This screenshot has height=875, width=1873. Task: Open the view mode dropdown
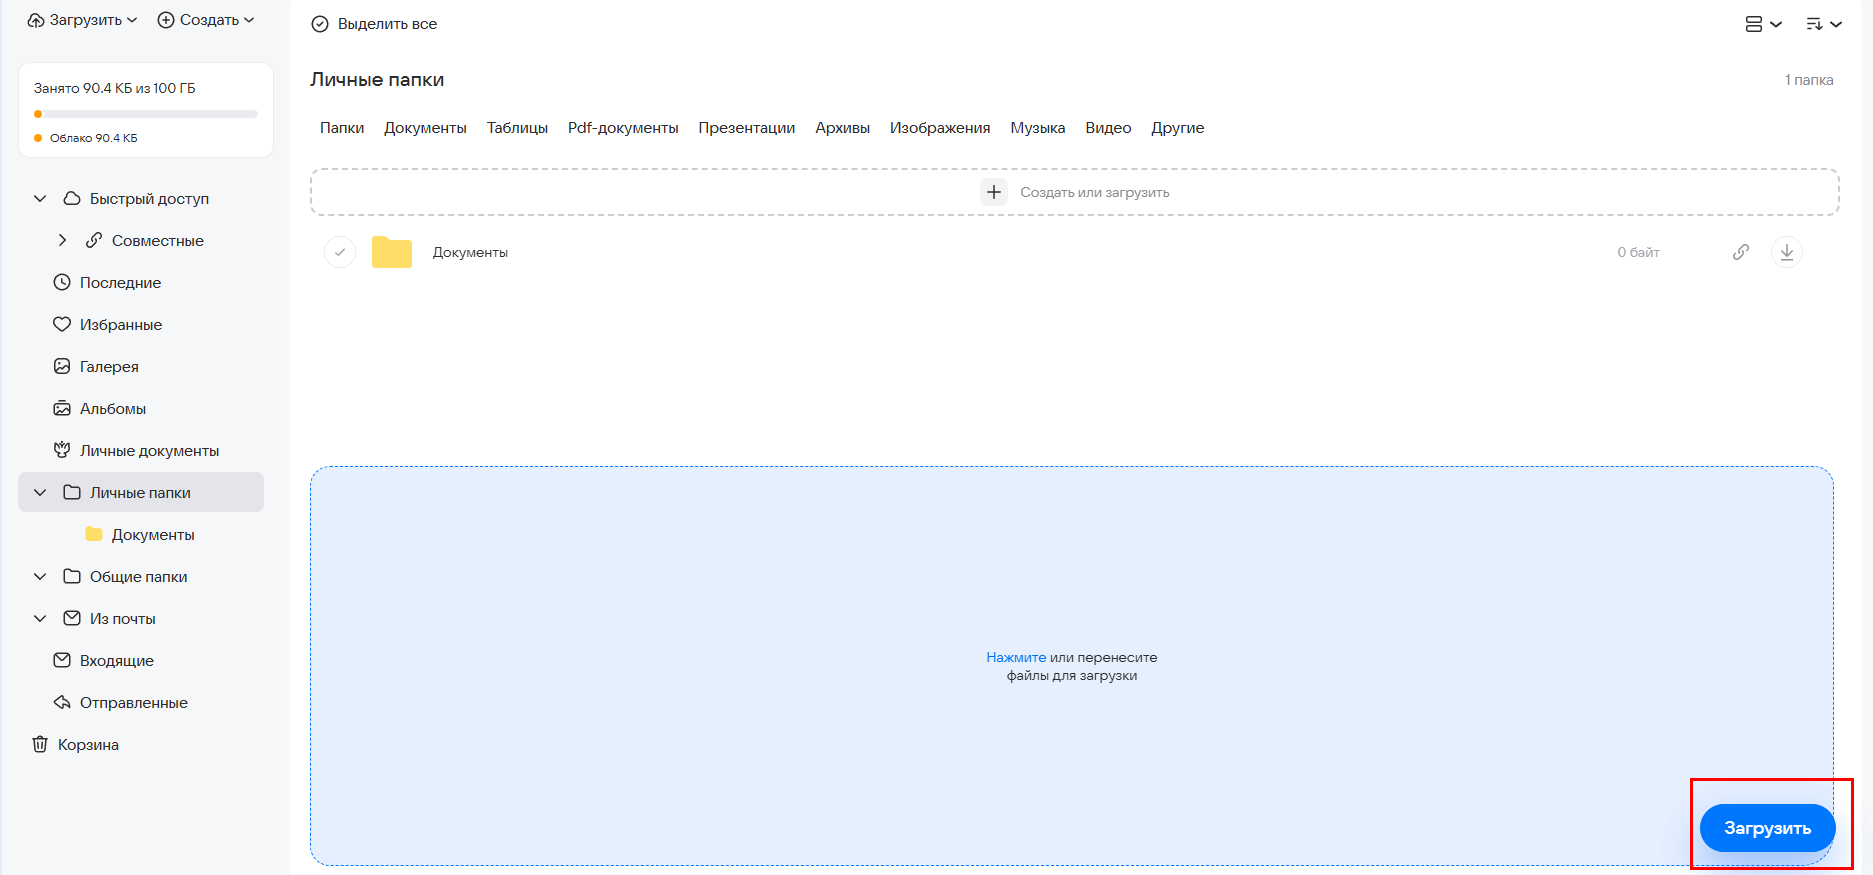tap(1763, 24)
